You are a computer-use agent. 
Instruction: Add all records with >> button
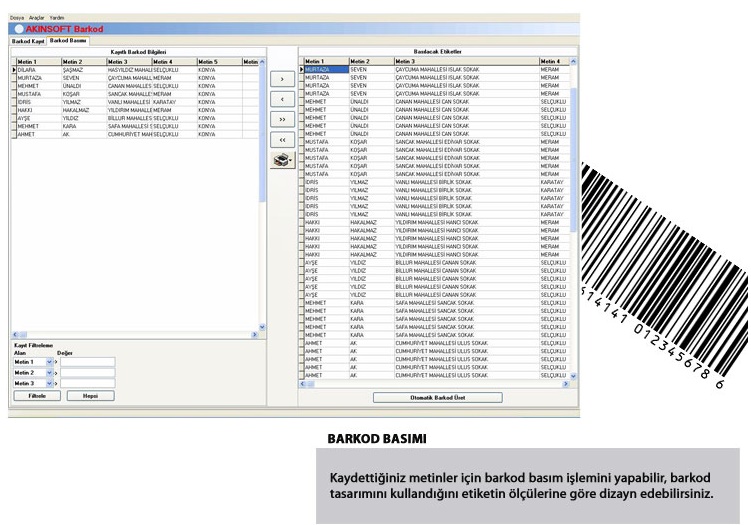click(283, 119)
